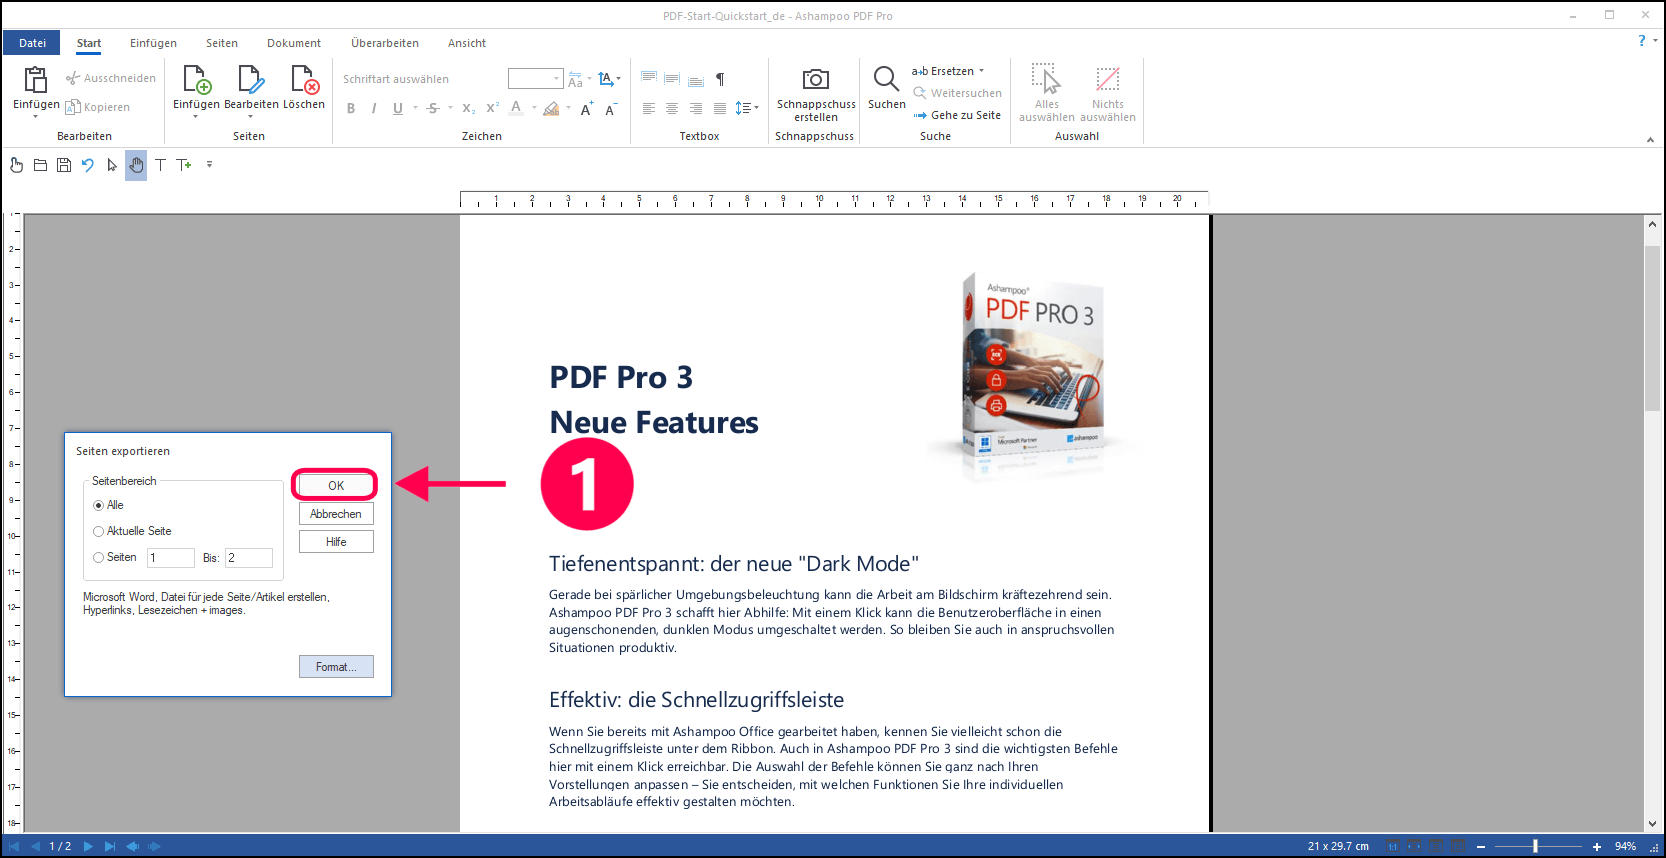Image resolution: width=1666 pixels, height=858 pixels.
Task: Toggle bold formatting
Action: click(x=351, y=108)
